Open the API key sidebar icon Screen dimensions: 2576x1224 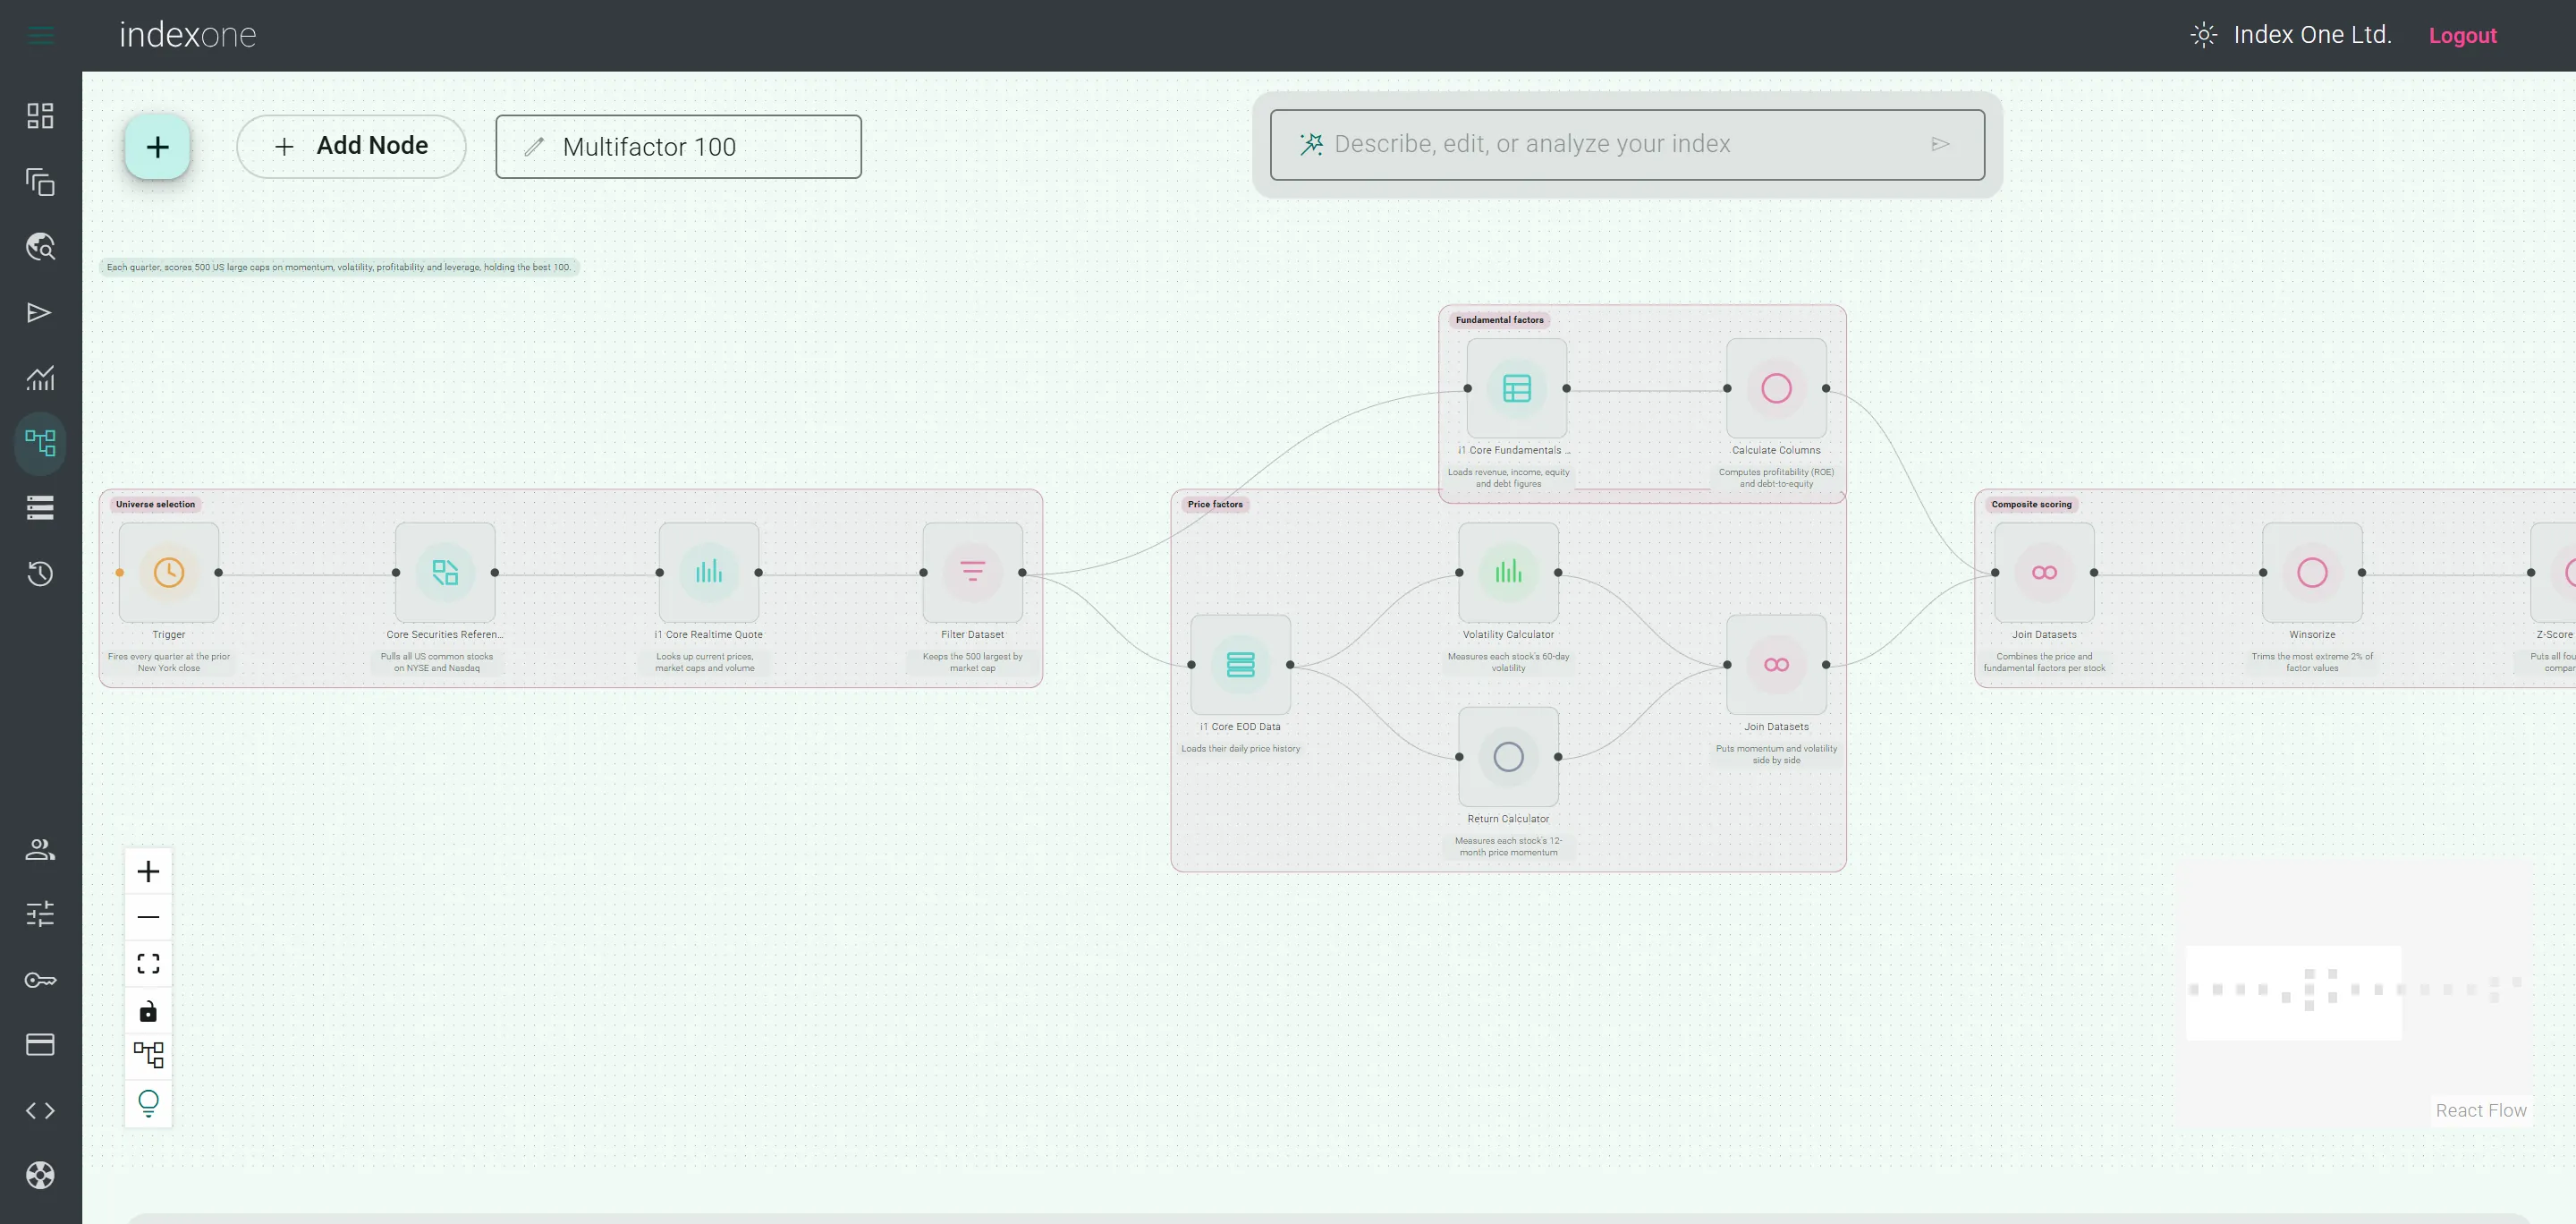[x=40, y=980]
